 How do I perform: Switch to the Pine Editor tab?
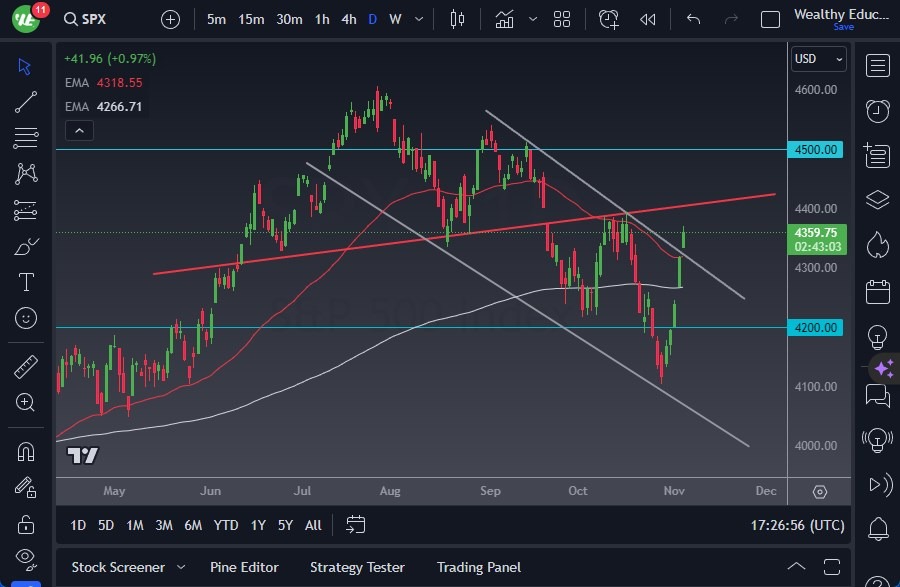click(x=244, y=567)
